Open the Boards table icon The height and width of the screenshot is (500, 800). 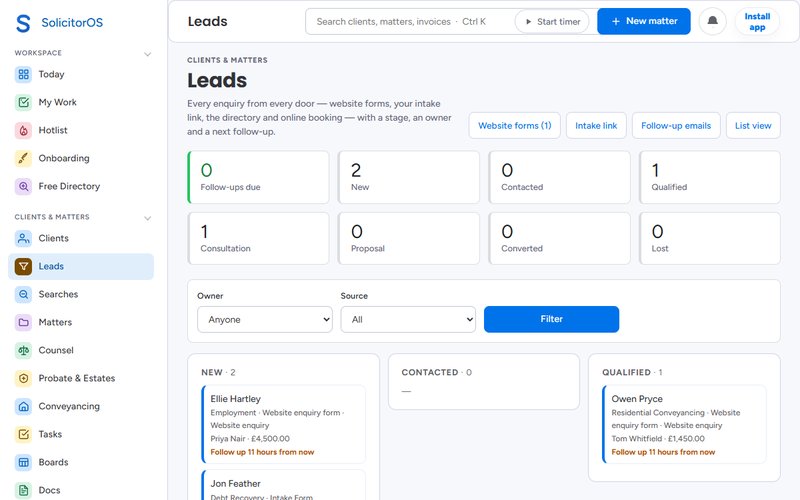pos(23,463)
